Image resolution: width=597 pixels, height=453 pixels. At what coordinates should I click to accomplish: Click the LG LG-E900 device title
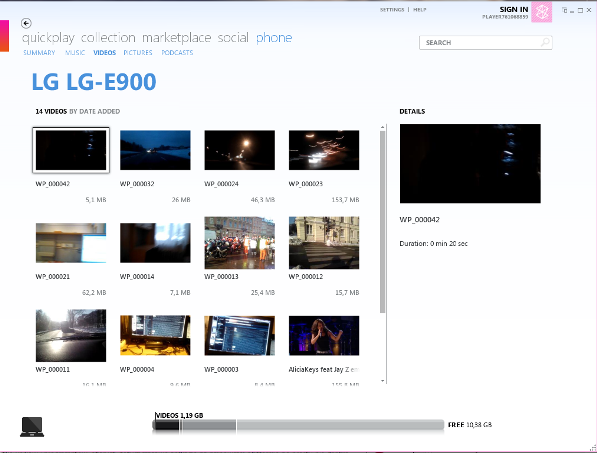click(x=94, y=81)
